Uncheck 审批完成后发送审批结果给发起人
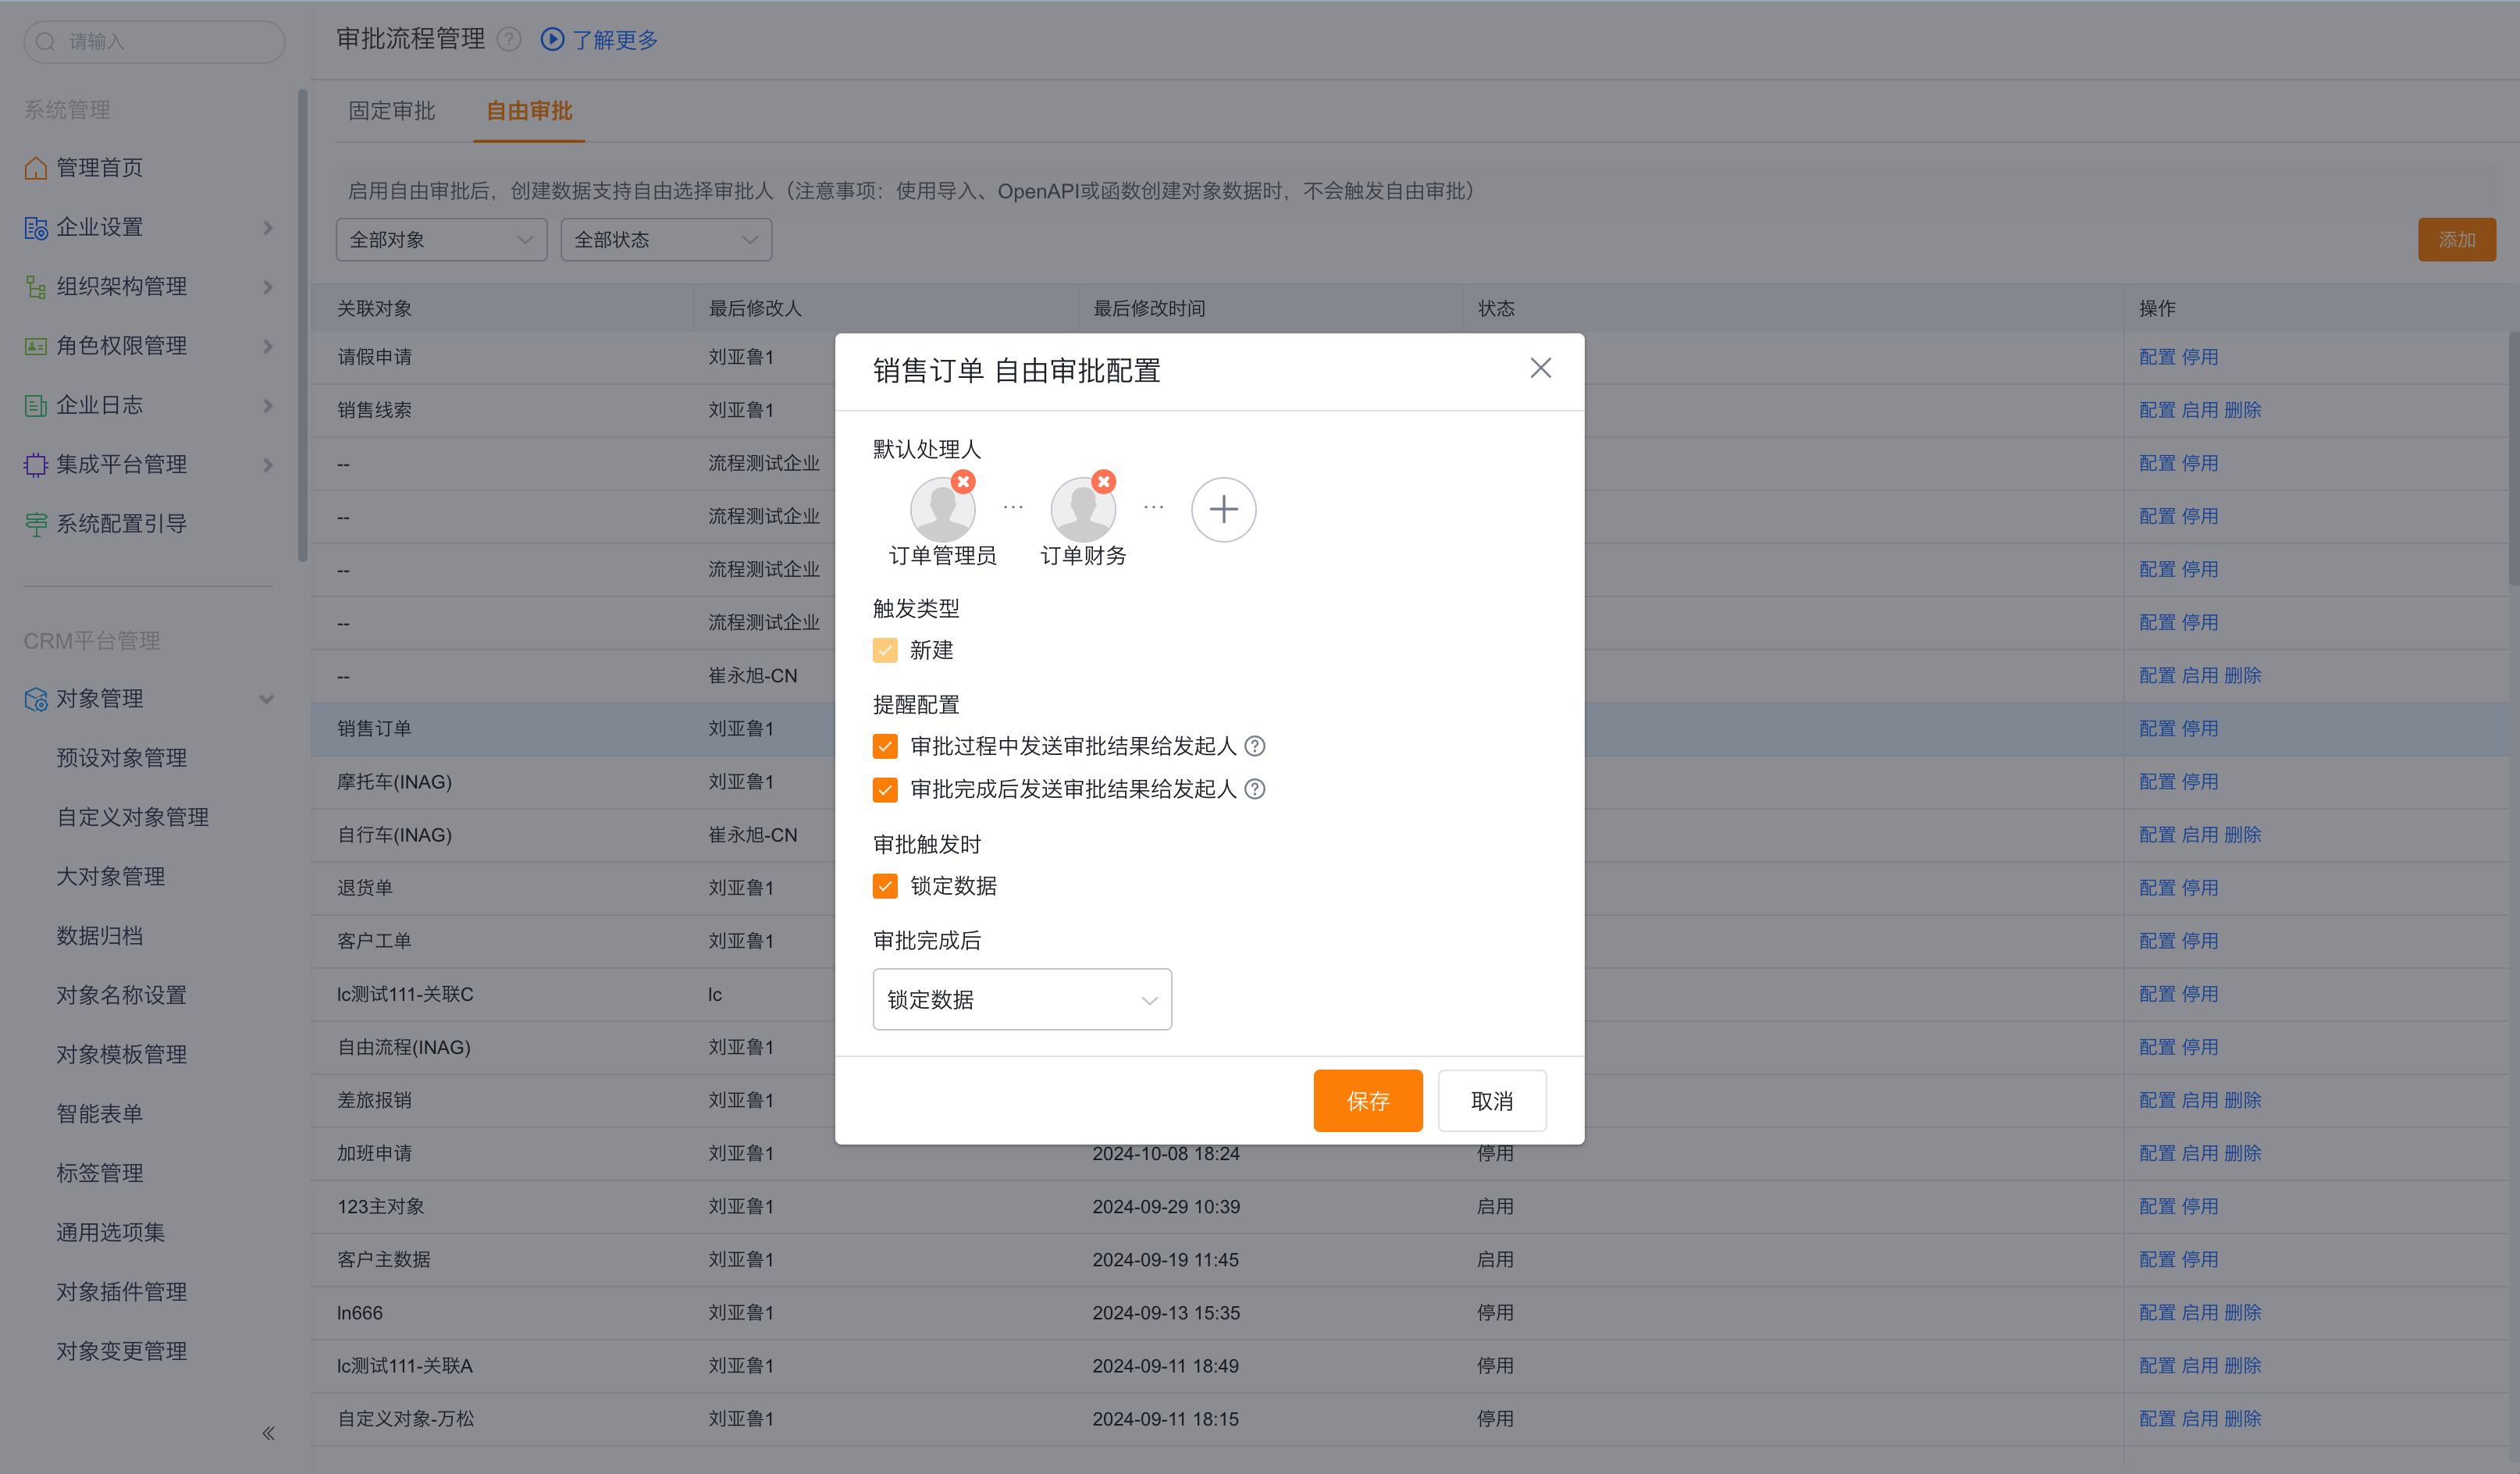2520x1474 pixels. pos(885,789)
